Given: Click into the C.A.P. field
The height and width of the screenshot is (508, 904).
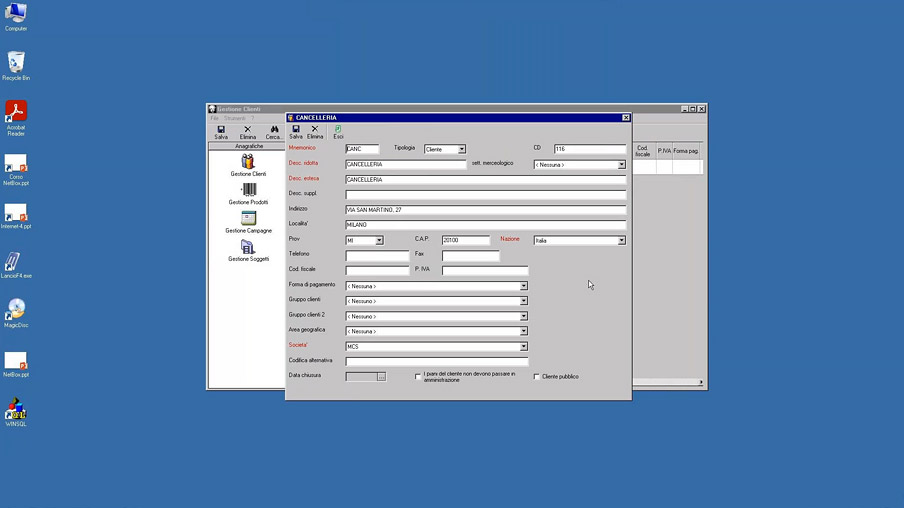Looking at the screenshot, I should [x=466, y=240].
